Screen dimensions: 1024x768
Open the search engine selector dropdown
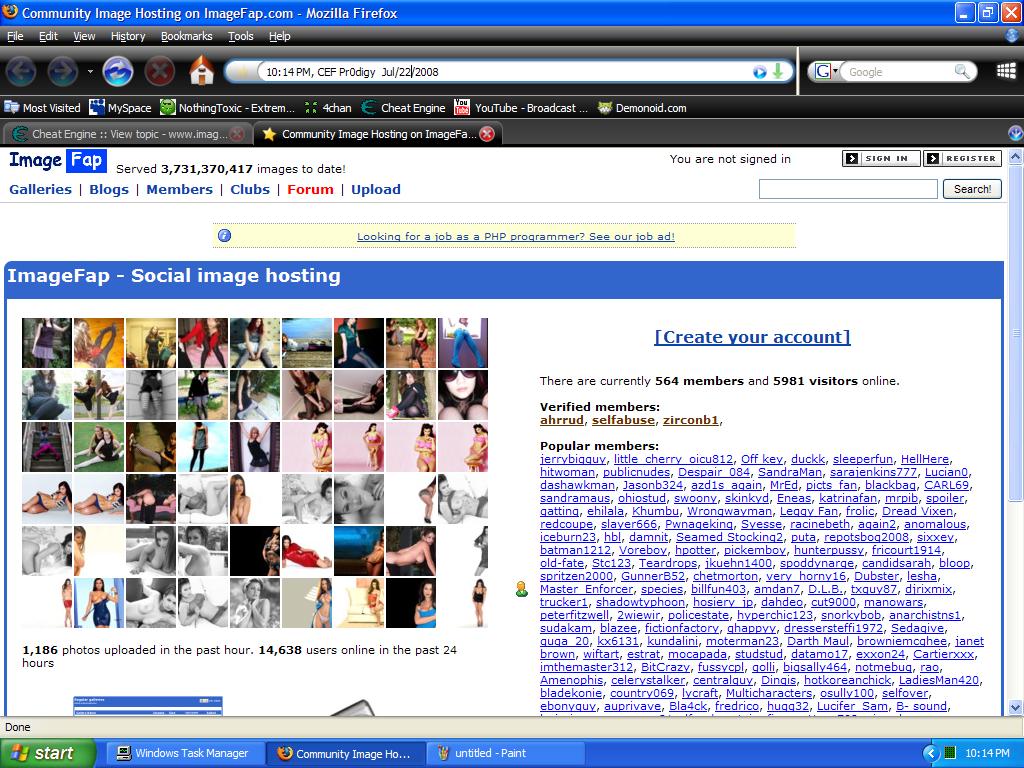coord(826,72)
